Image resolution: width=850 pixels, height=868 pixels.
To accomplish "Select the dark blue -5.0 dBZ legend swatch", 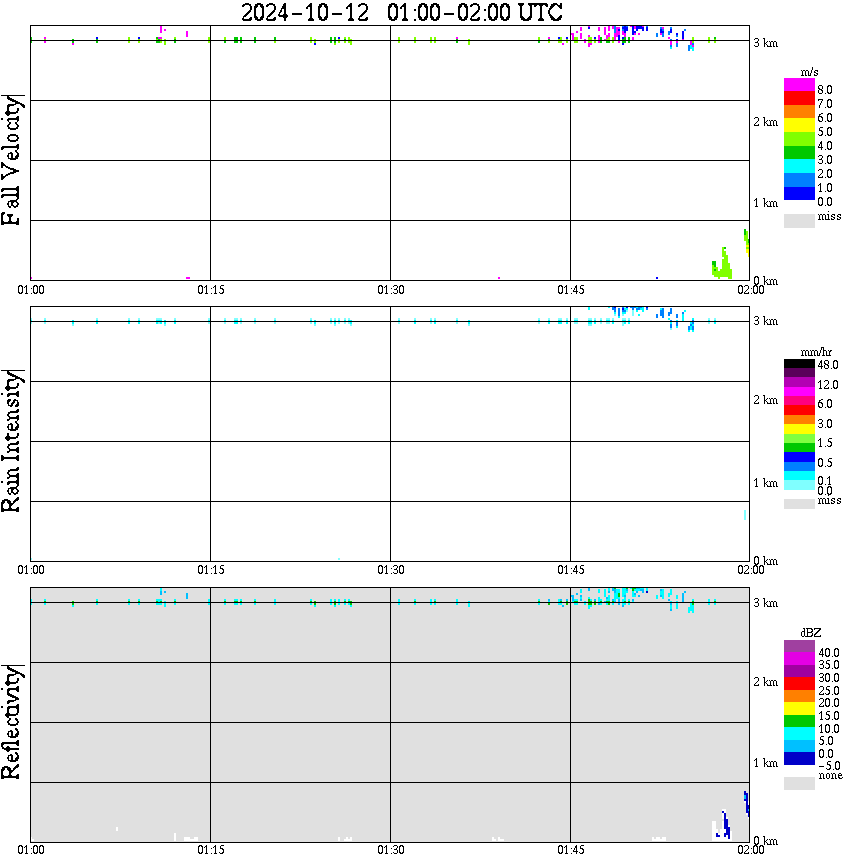I will [799, 759].
